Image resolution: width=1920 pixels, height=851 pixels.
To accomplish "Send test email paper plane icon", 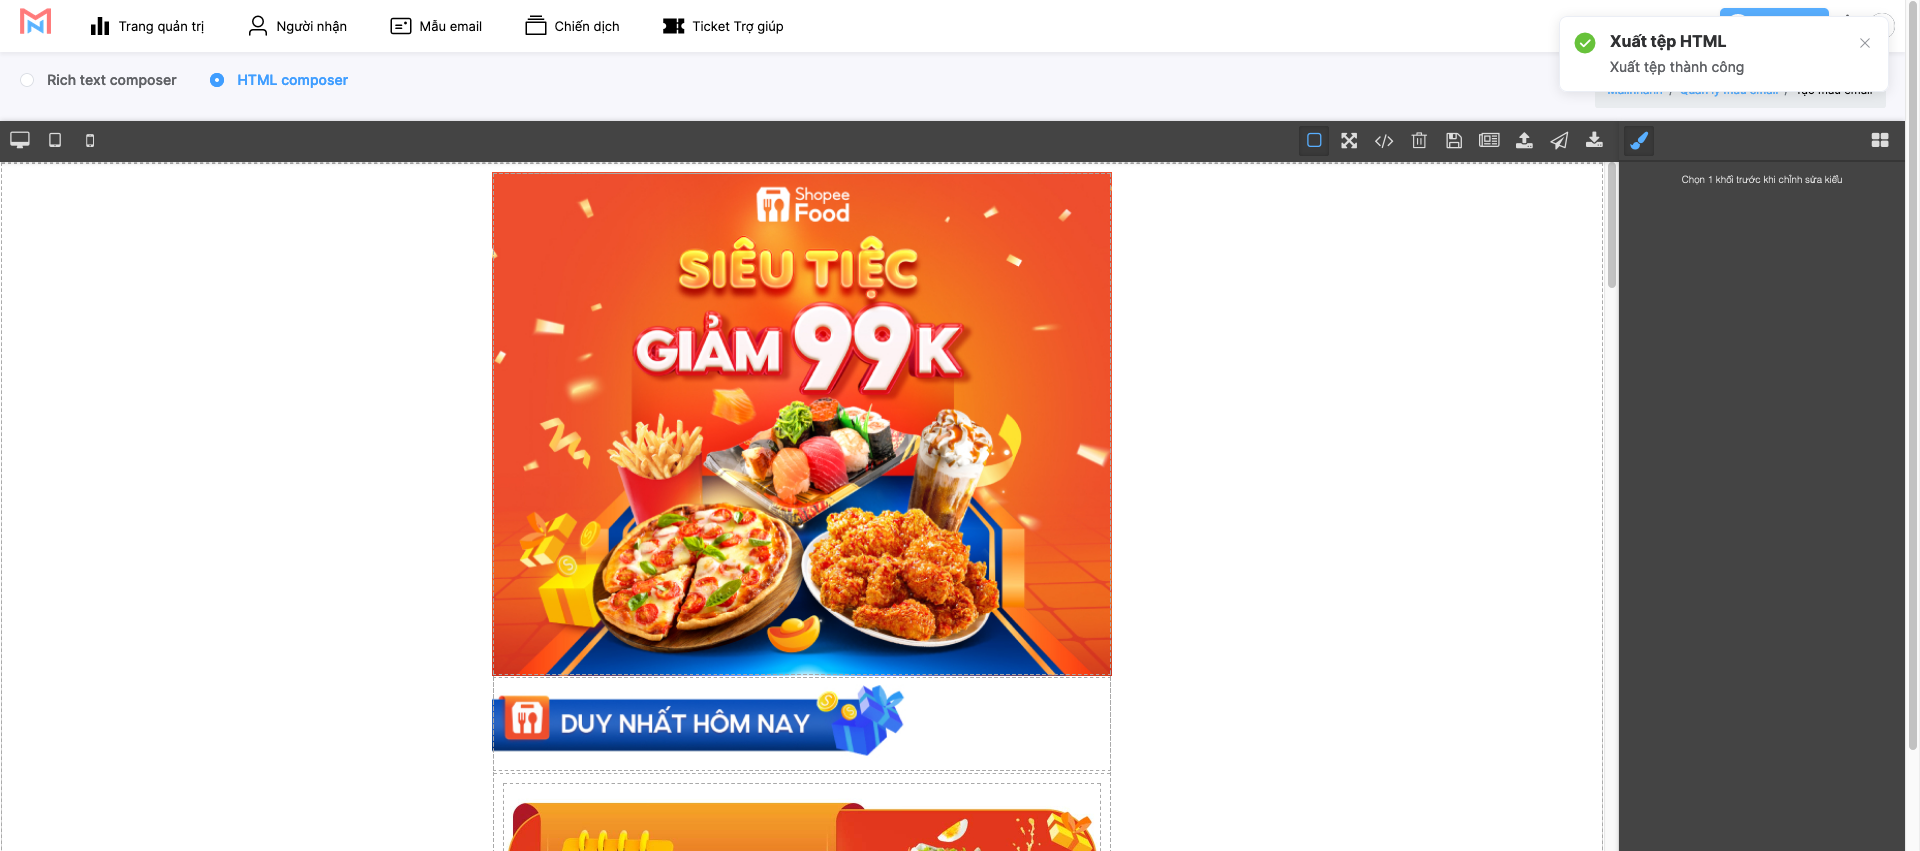I will point(1559,141).
